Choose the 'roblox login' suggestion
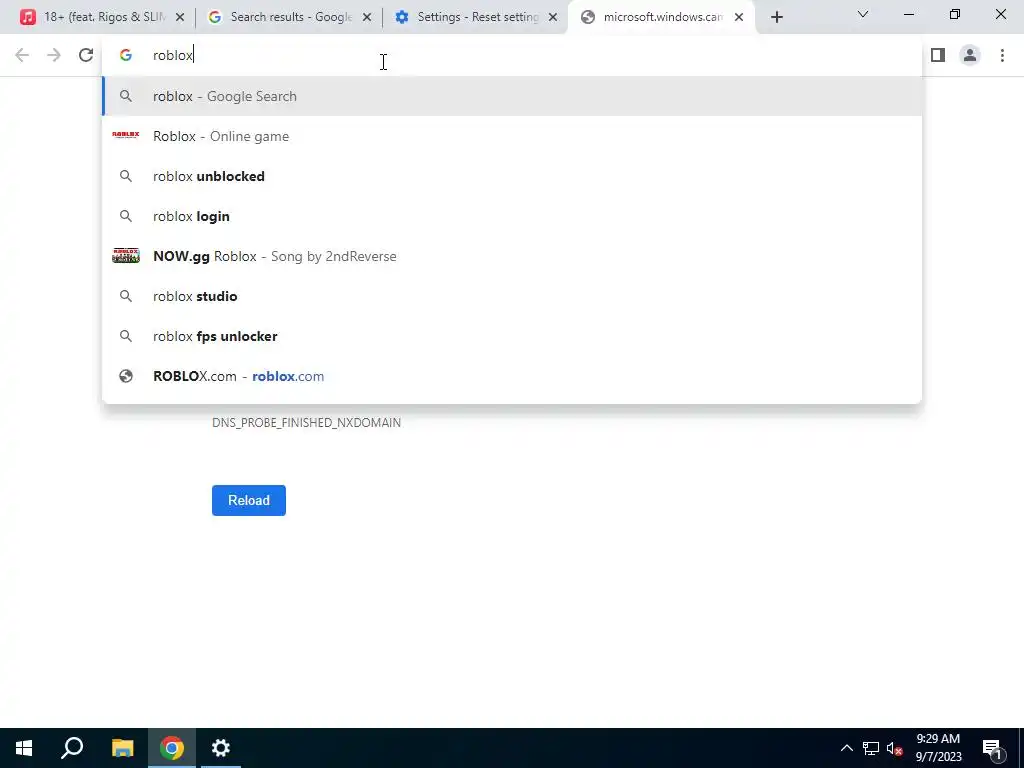The image size is (1024, 768). coord(512,216)
